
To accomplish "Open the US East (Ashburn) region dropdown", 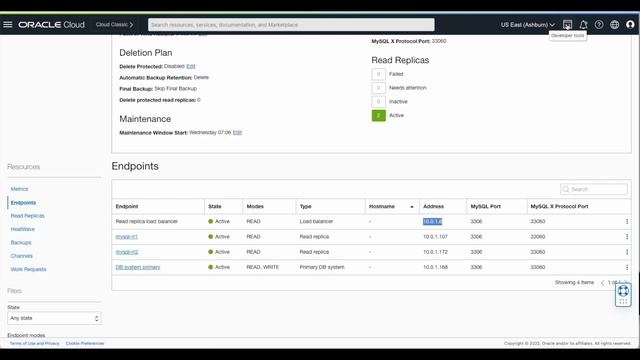I will click(x=527, y=24).
